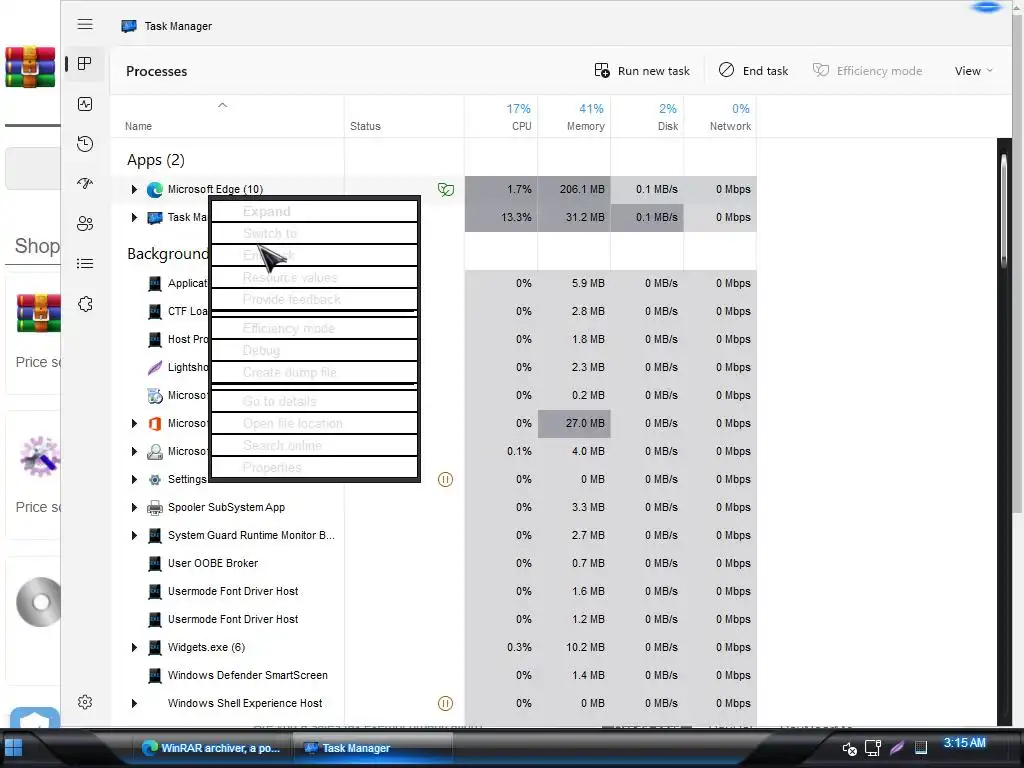Screen dimensions: 1024x768
Task: Sort by the Disk column header
Action: (x=647, y=117)
